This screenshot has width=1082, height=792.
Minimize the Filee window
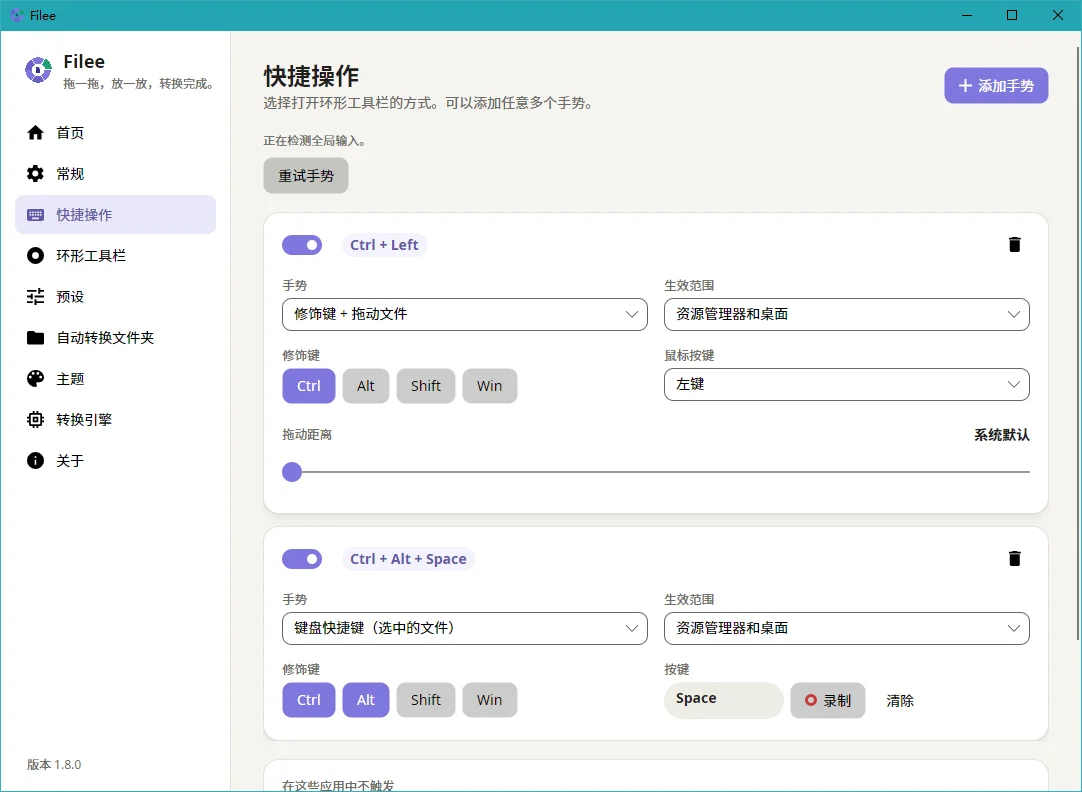click(967, 15)
